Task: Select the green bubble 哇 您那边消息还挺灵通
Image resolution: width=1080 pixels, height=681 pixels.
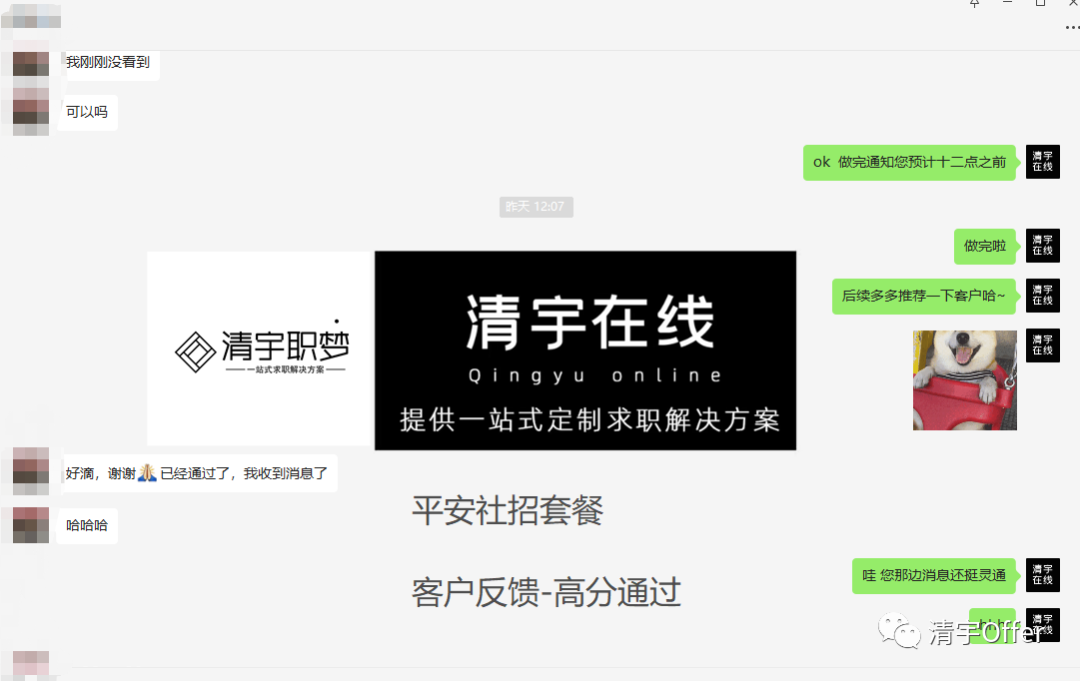Action: coord(934,576)
